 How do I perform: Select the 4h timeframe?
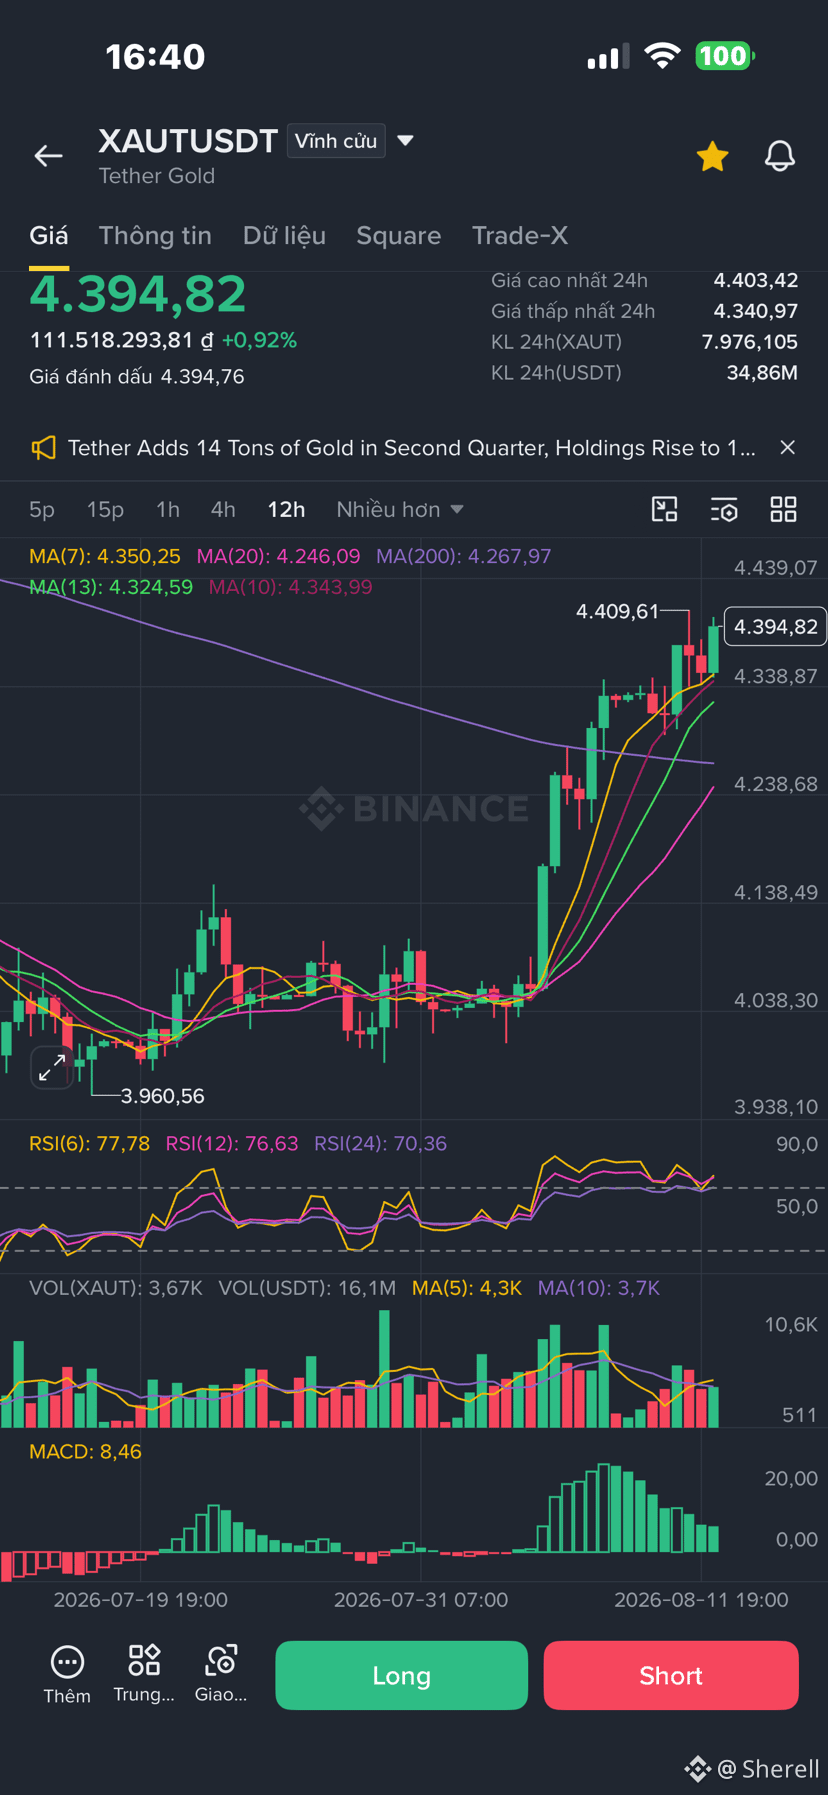(223, 510)
